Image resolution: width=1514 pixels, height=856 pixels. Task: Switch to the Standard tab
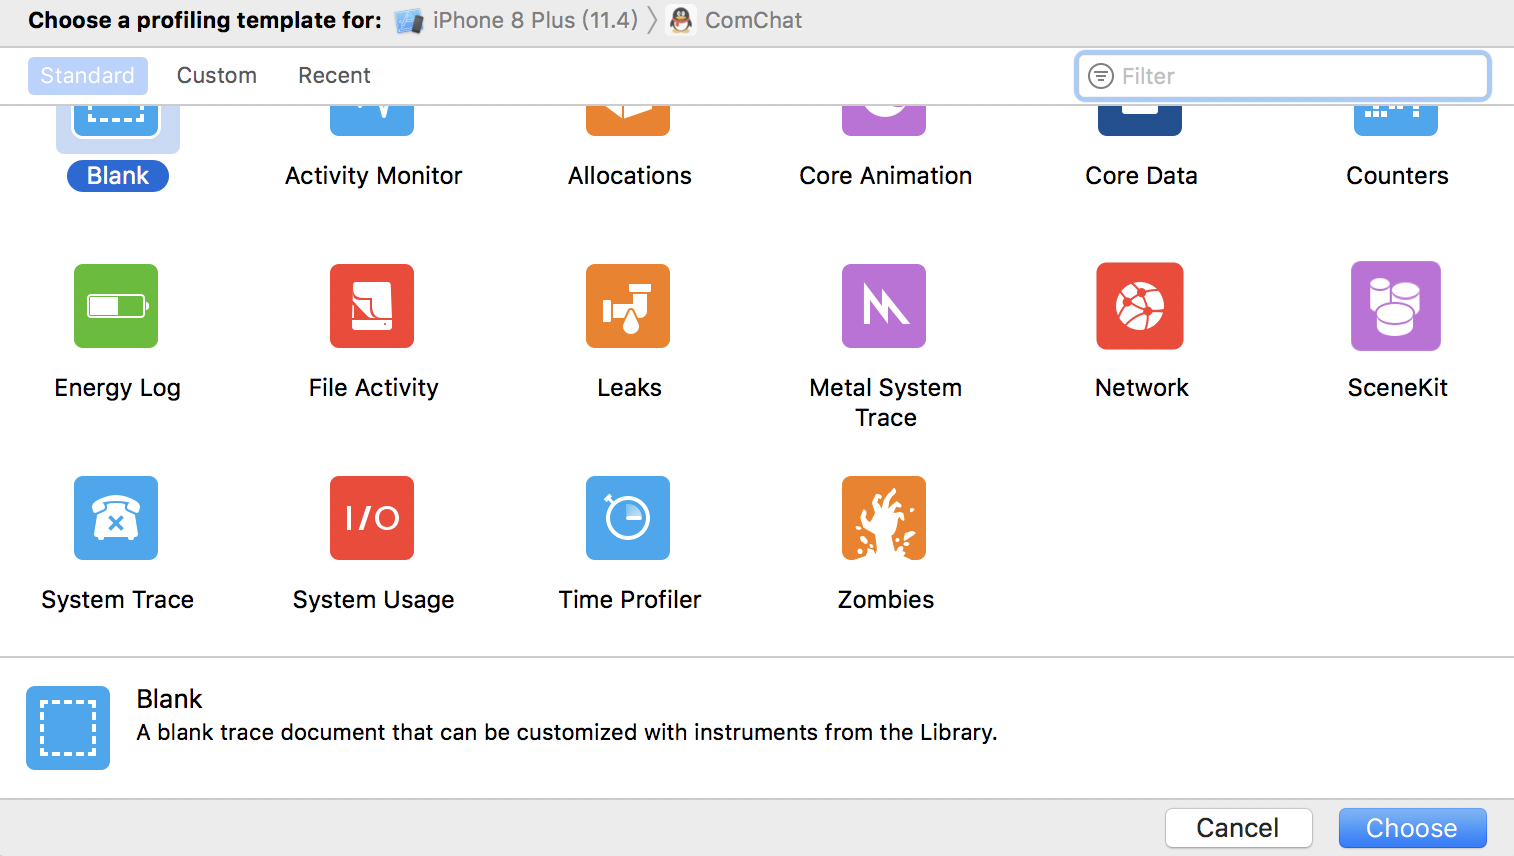[88, 76]
